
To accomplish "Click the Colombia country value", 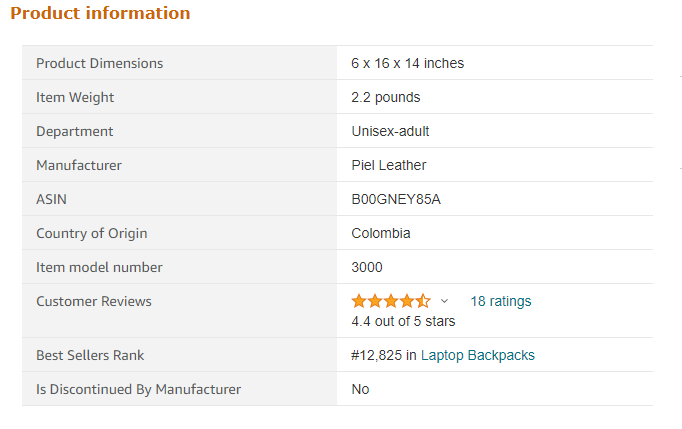I will click(x=381, y=233).
